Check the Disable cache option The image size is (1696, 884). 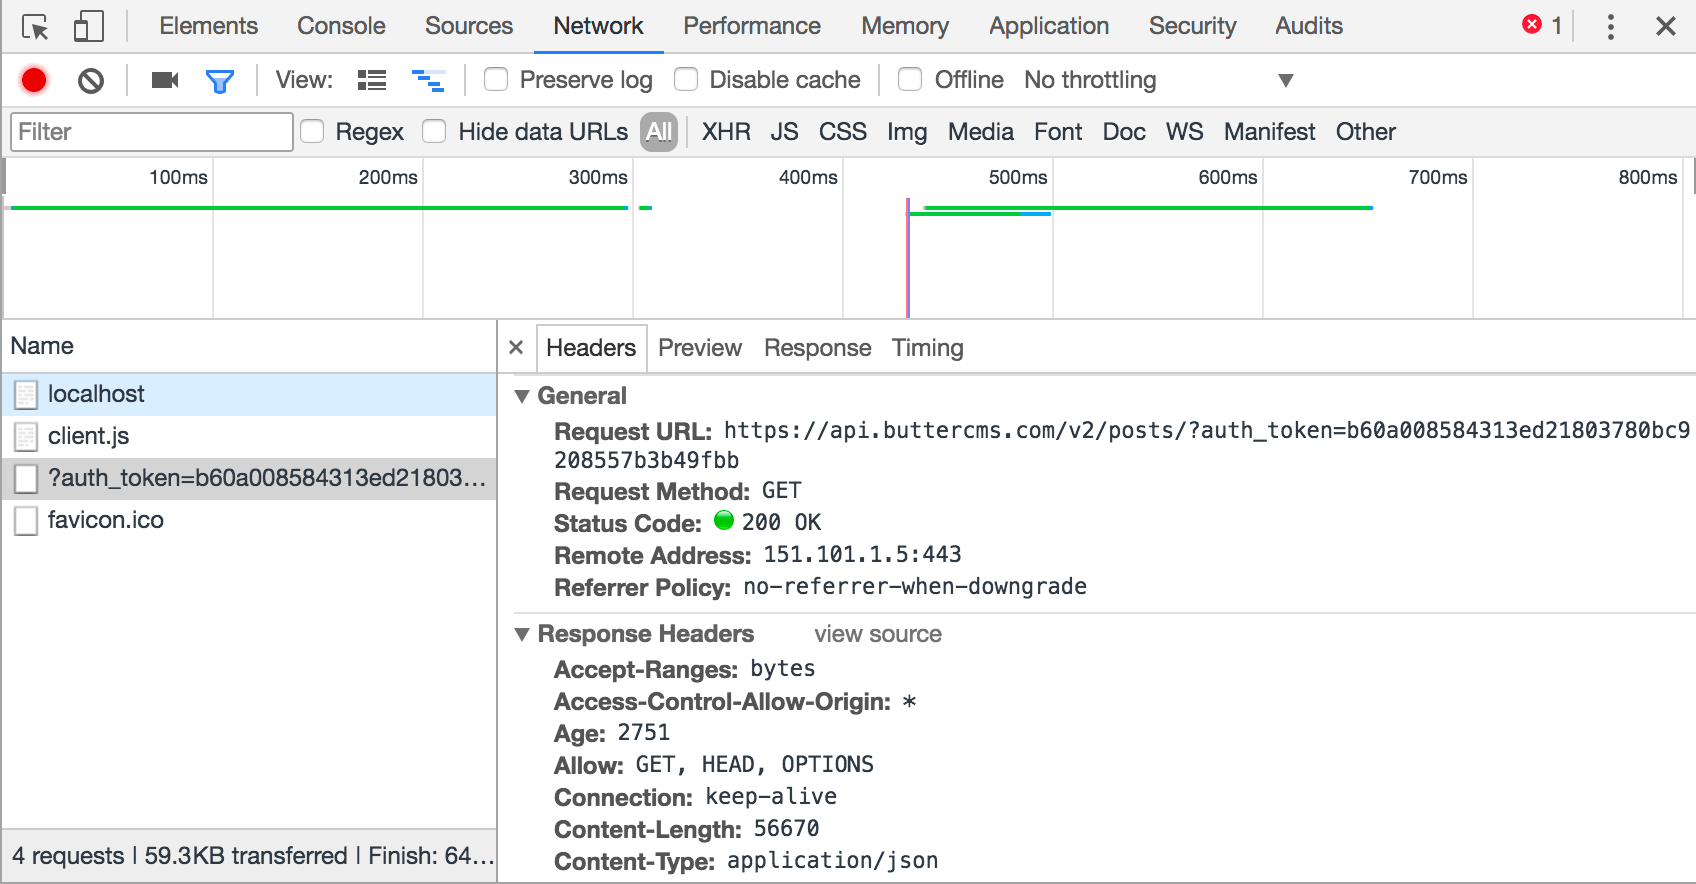point(686,79)
